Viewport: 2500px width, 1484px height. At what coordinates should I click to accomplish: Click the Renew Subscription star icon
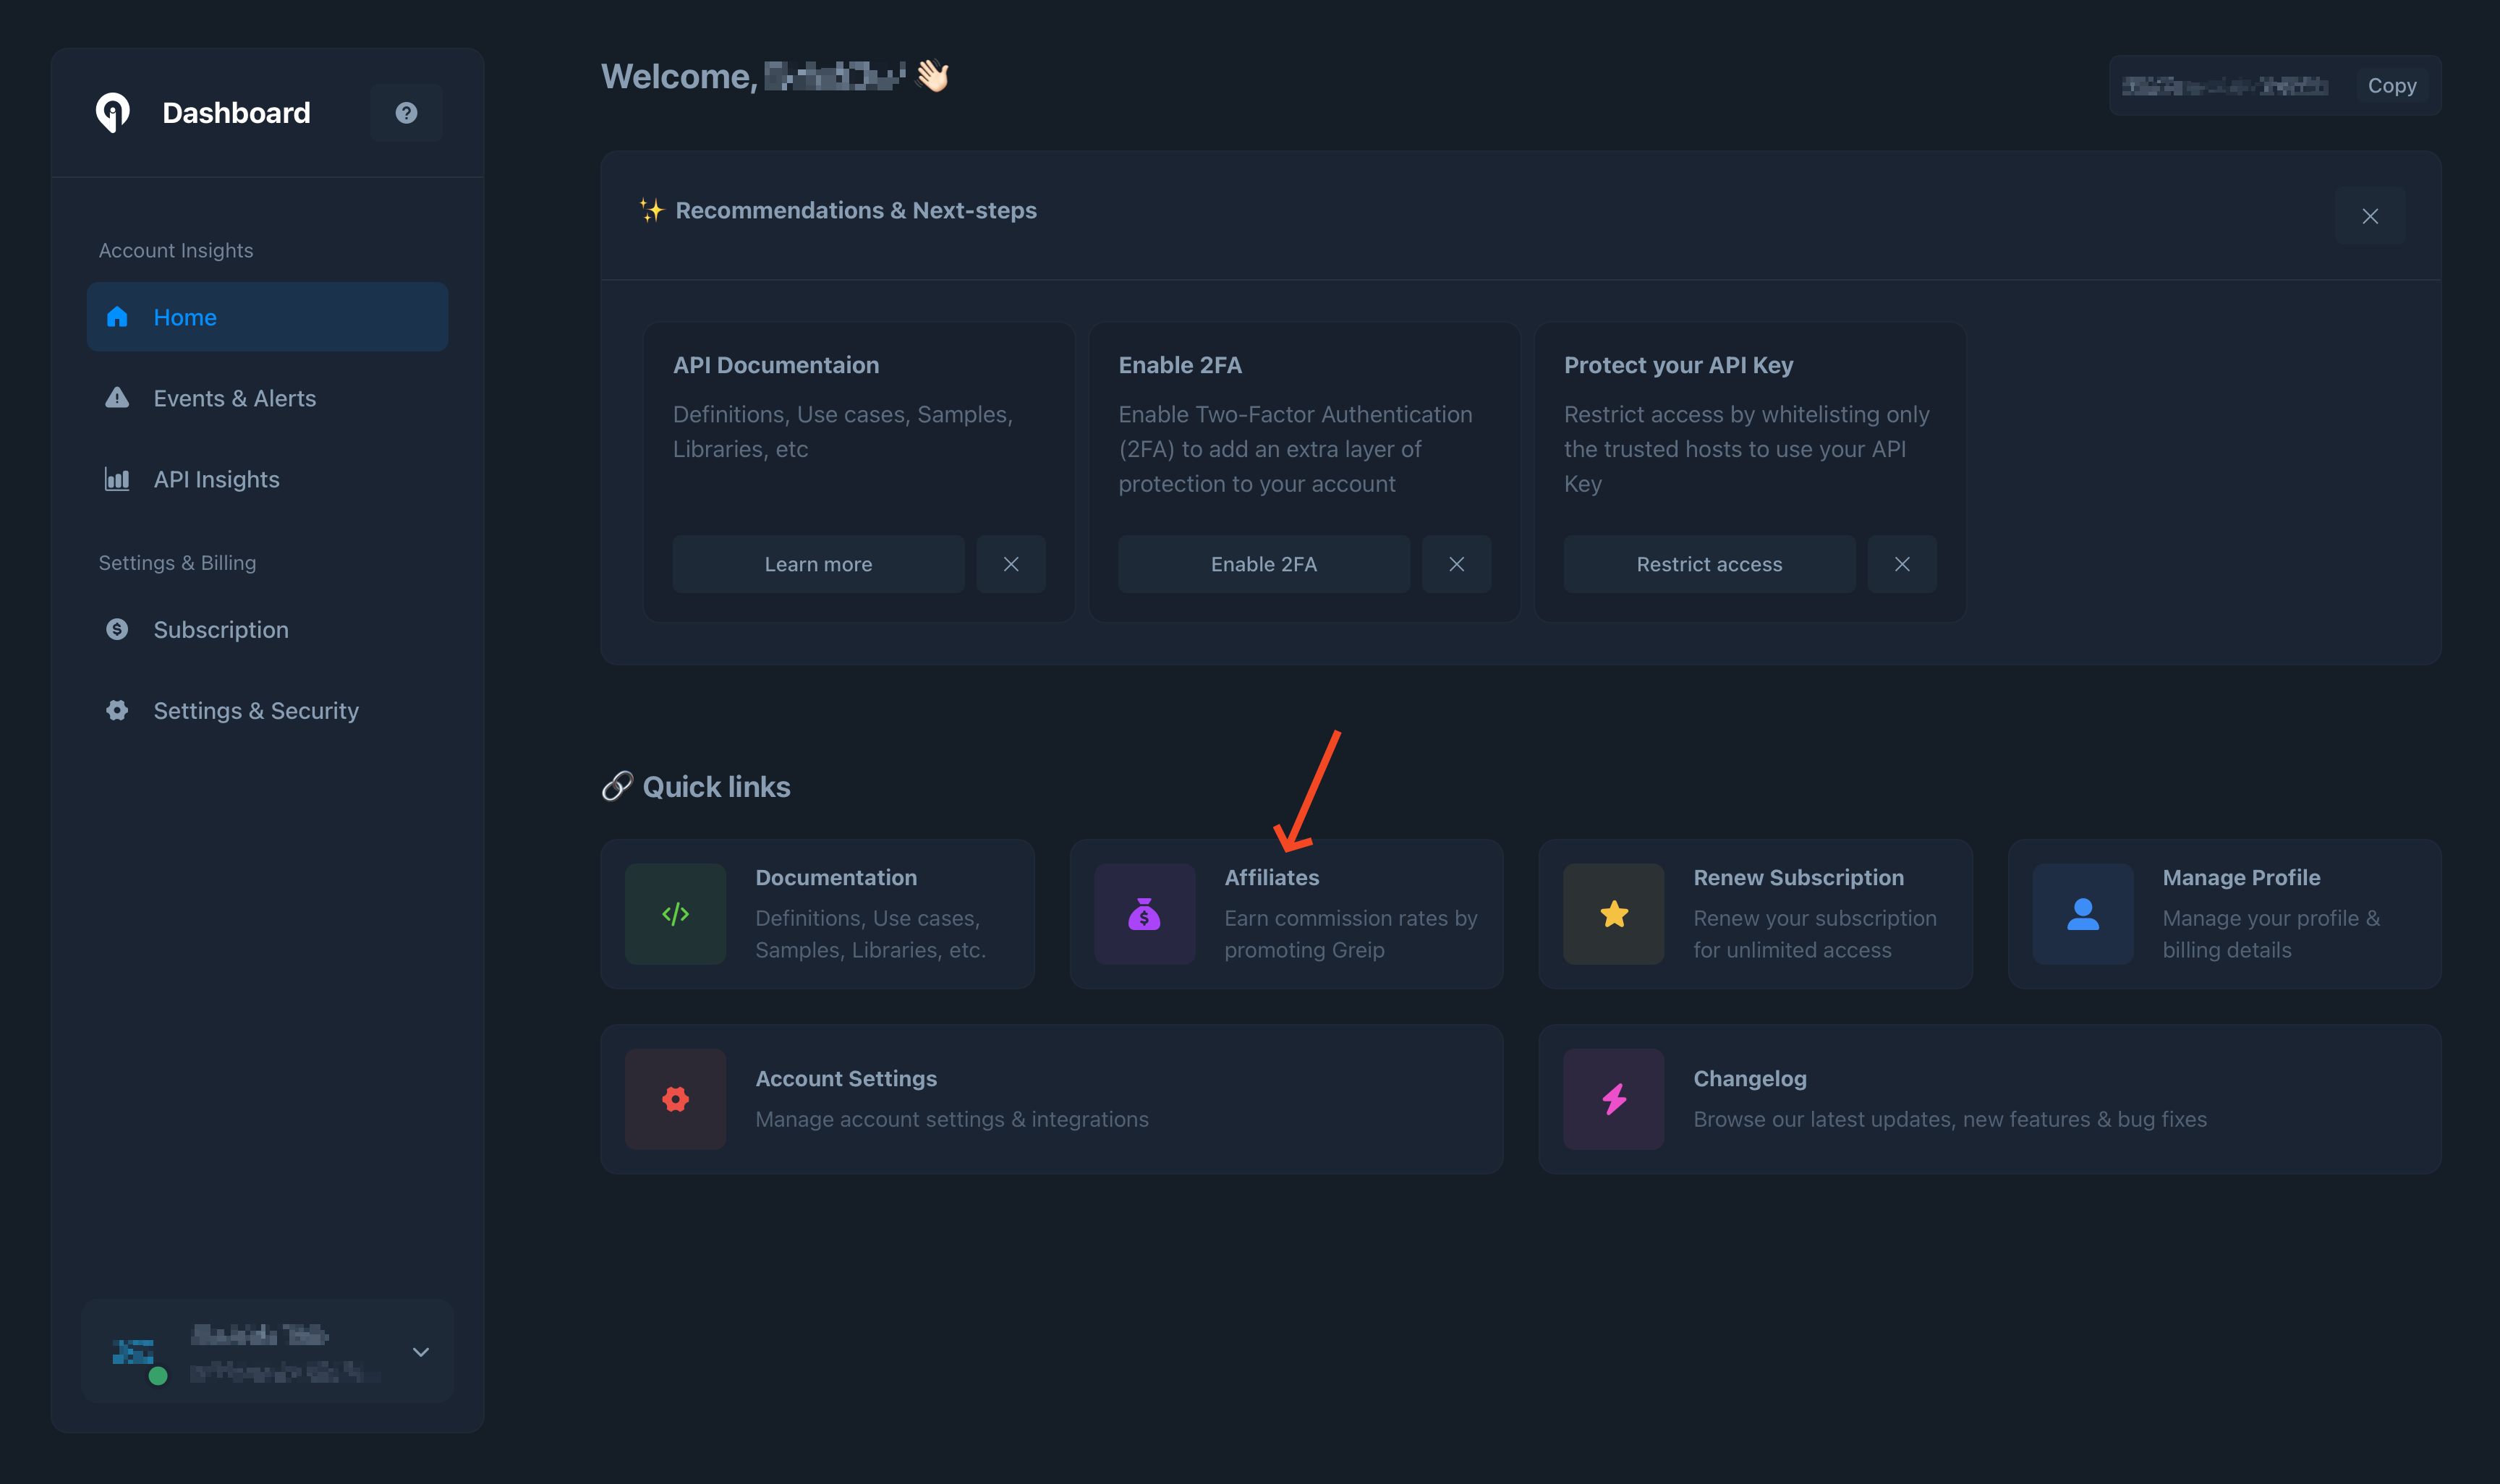pyautogui.click(x=1613, y=914)
